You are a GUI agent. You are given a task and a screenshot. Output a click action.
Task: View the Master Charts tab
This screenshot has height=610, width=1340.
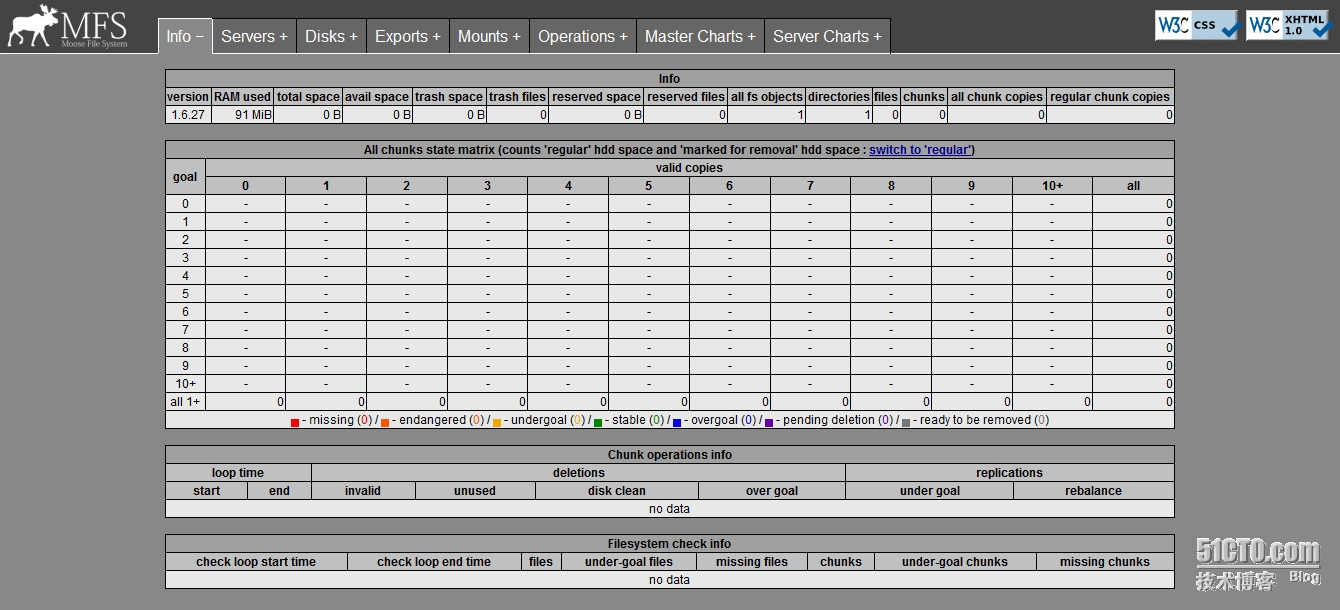(700, 36)
